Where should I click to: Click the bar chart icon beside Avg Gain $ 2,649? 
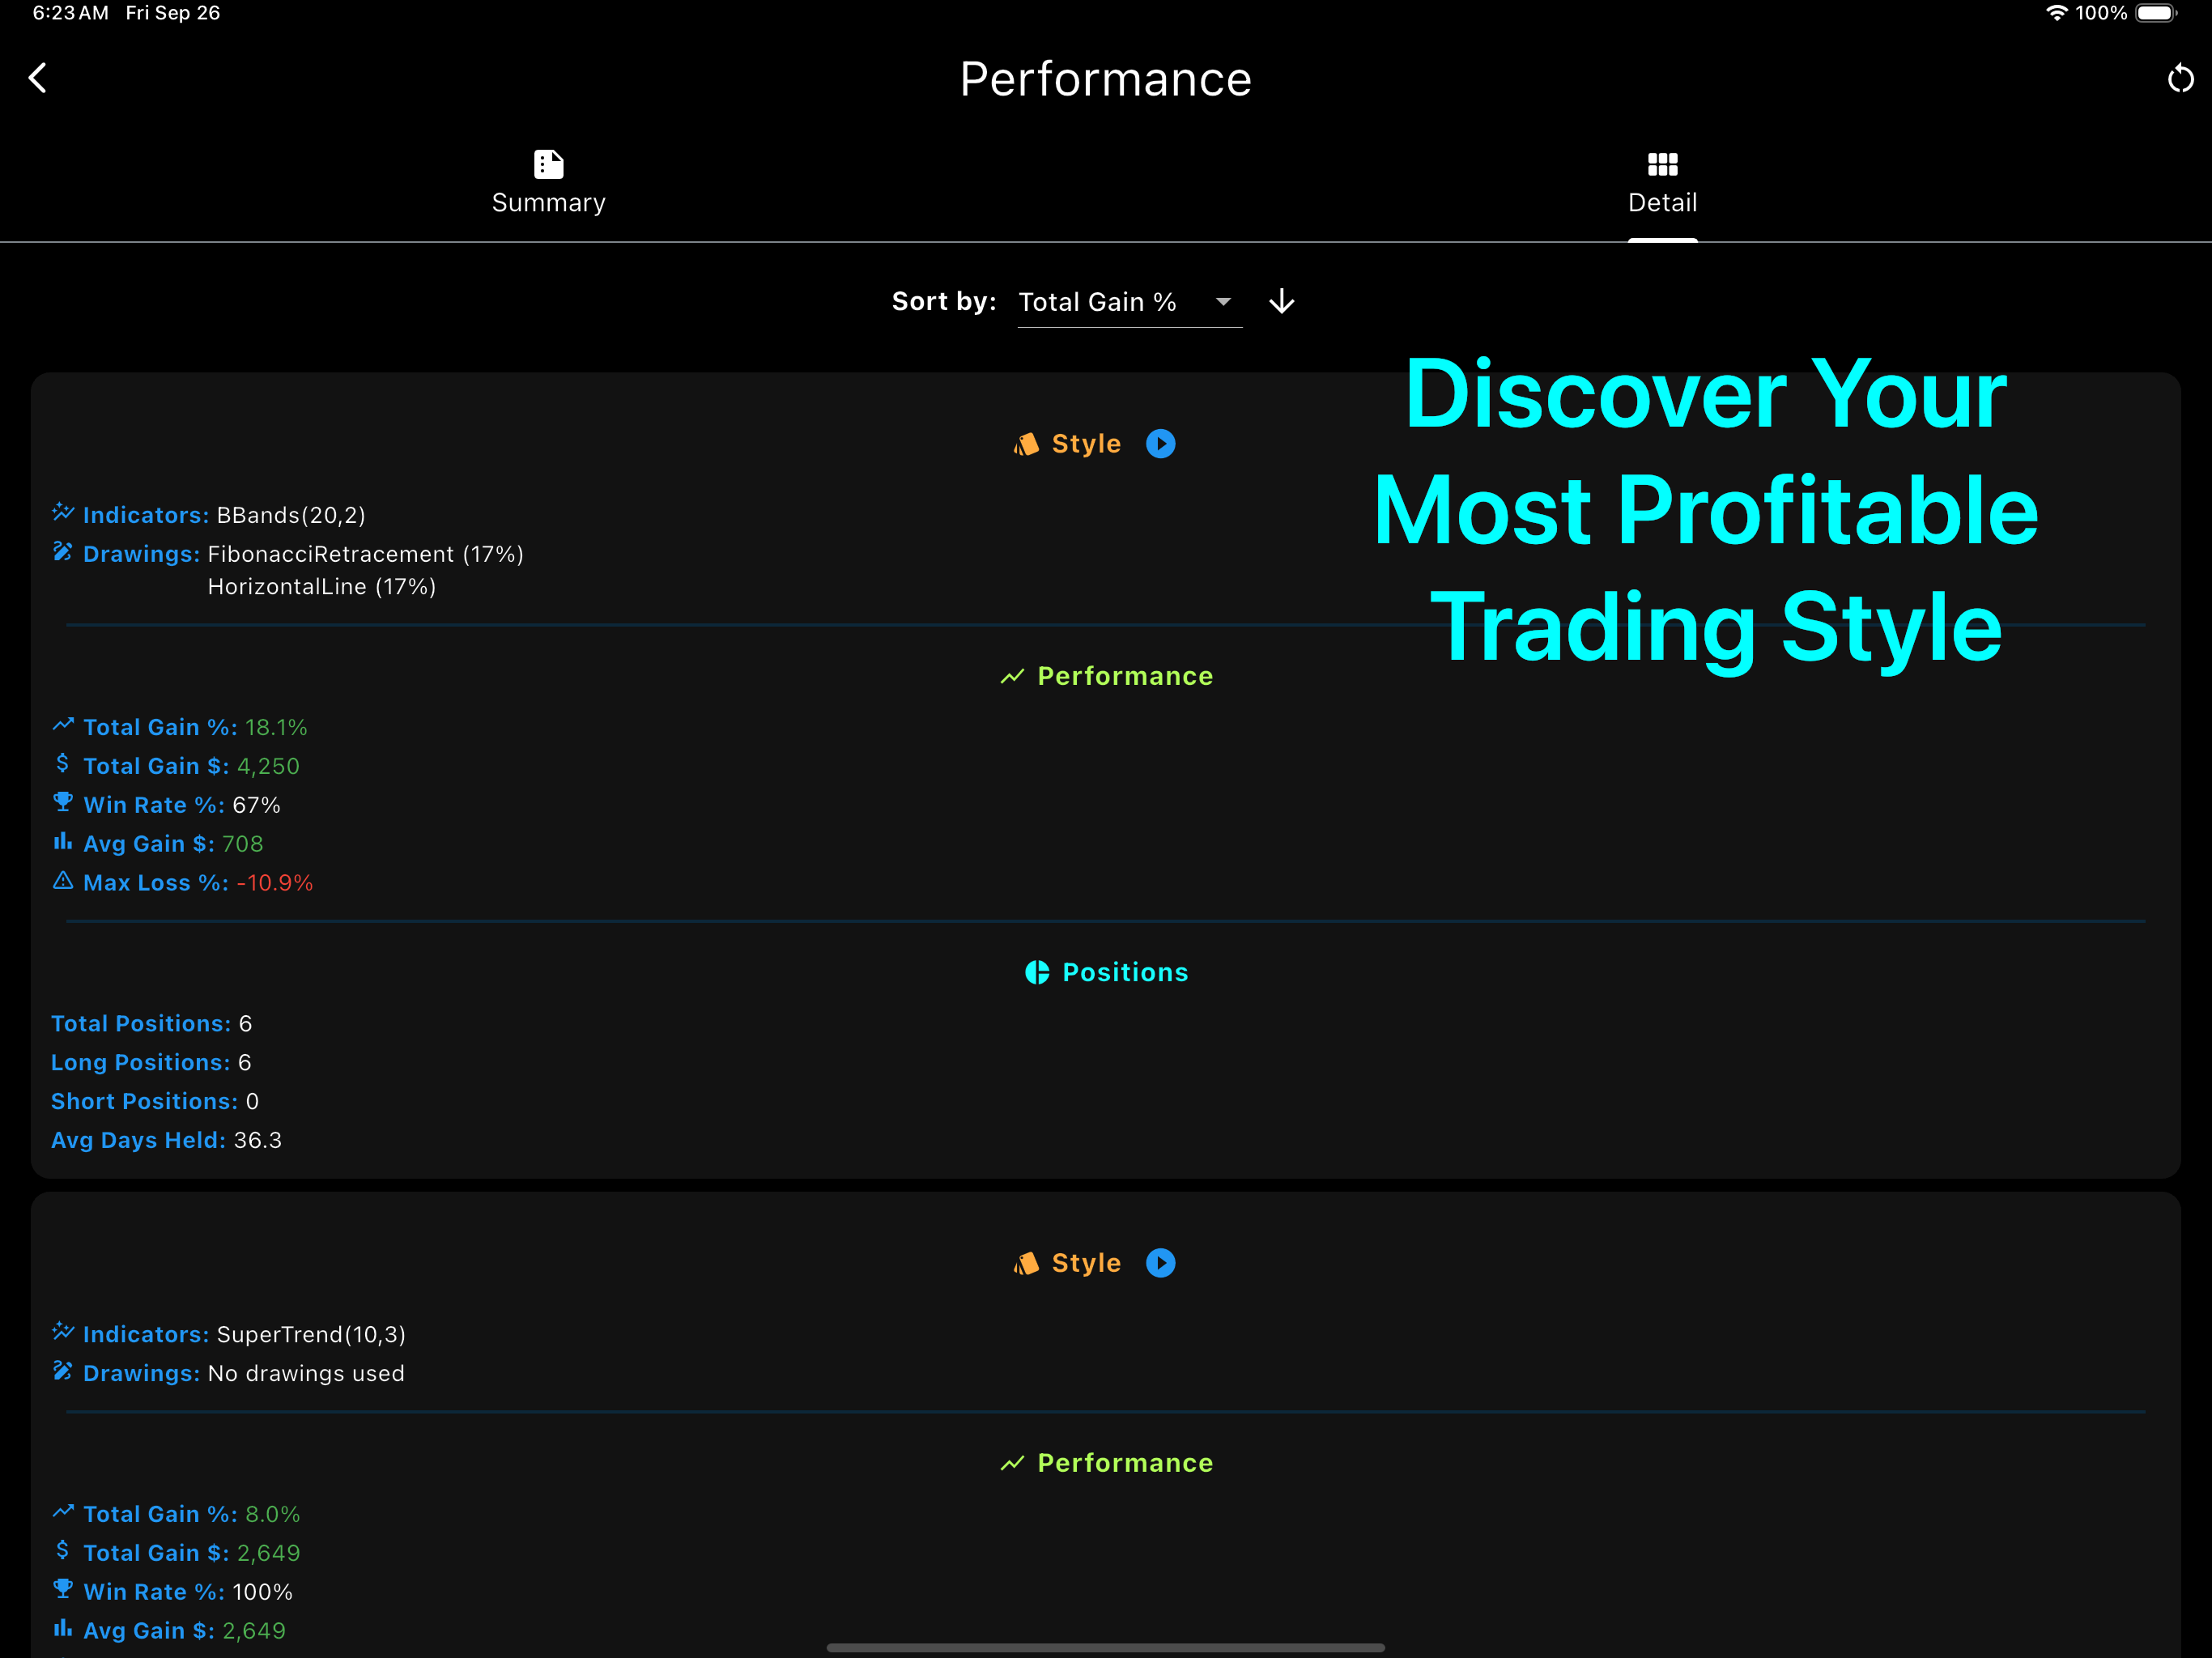[63, 1628]
